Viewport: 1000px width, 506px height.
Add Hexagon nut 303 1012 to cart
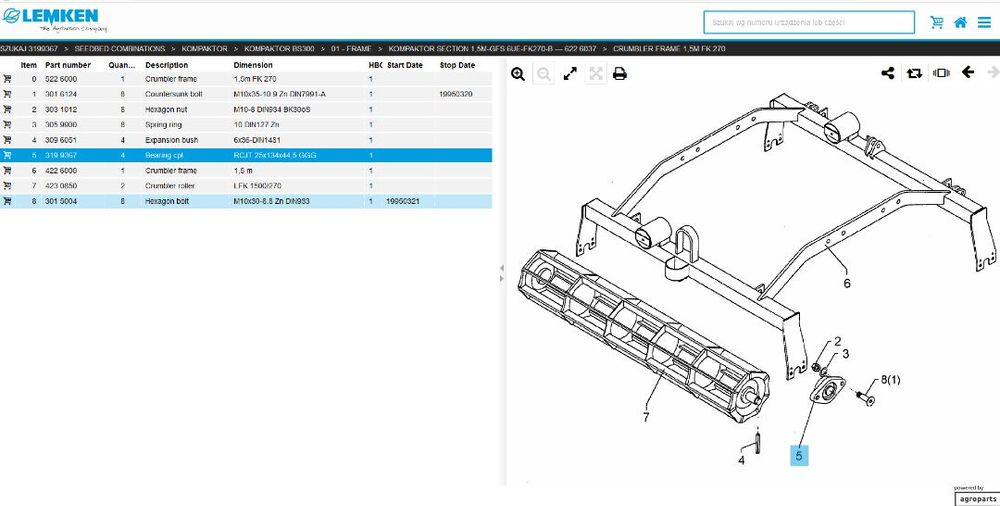(7, 110)
